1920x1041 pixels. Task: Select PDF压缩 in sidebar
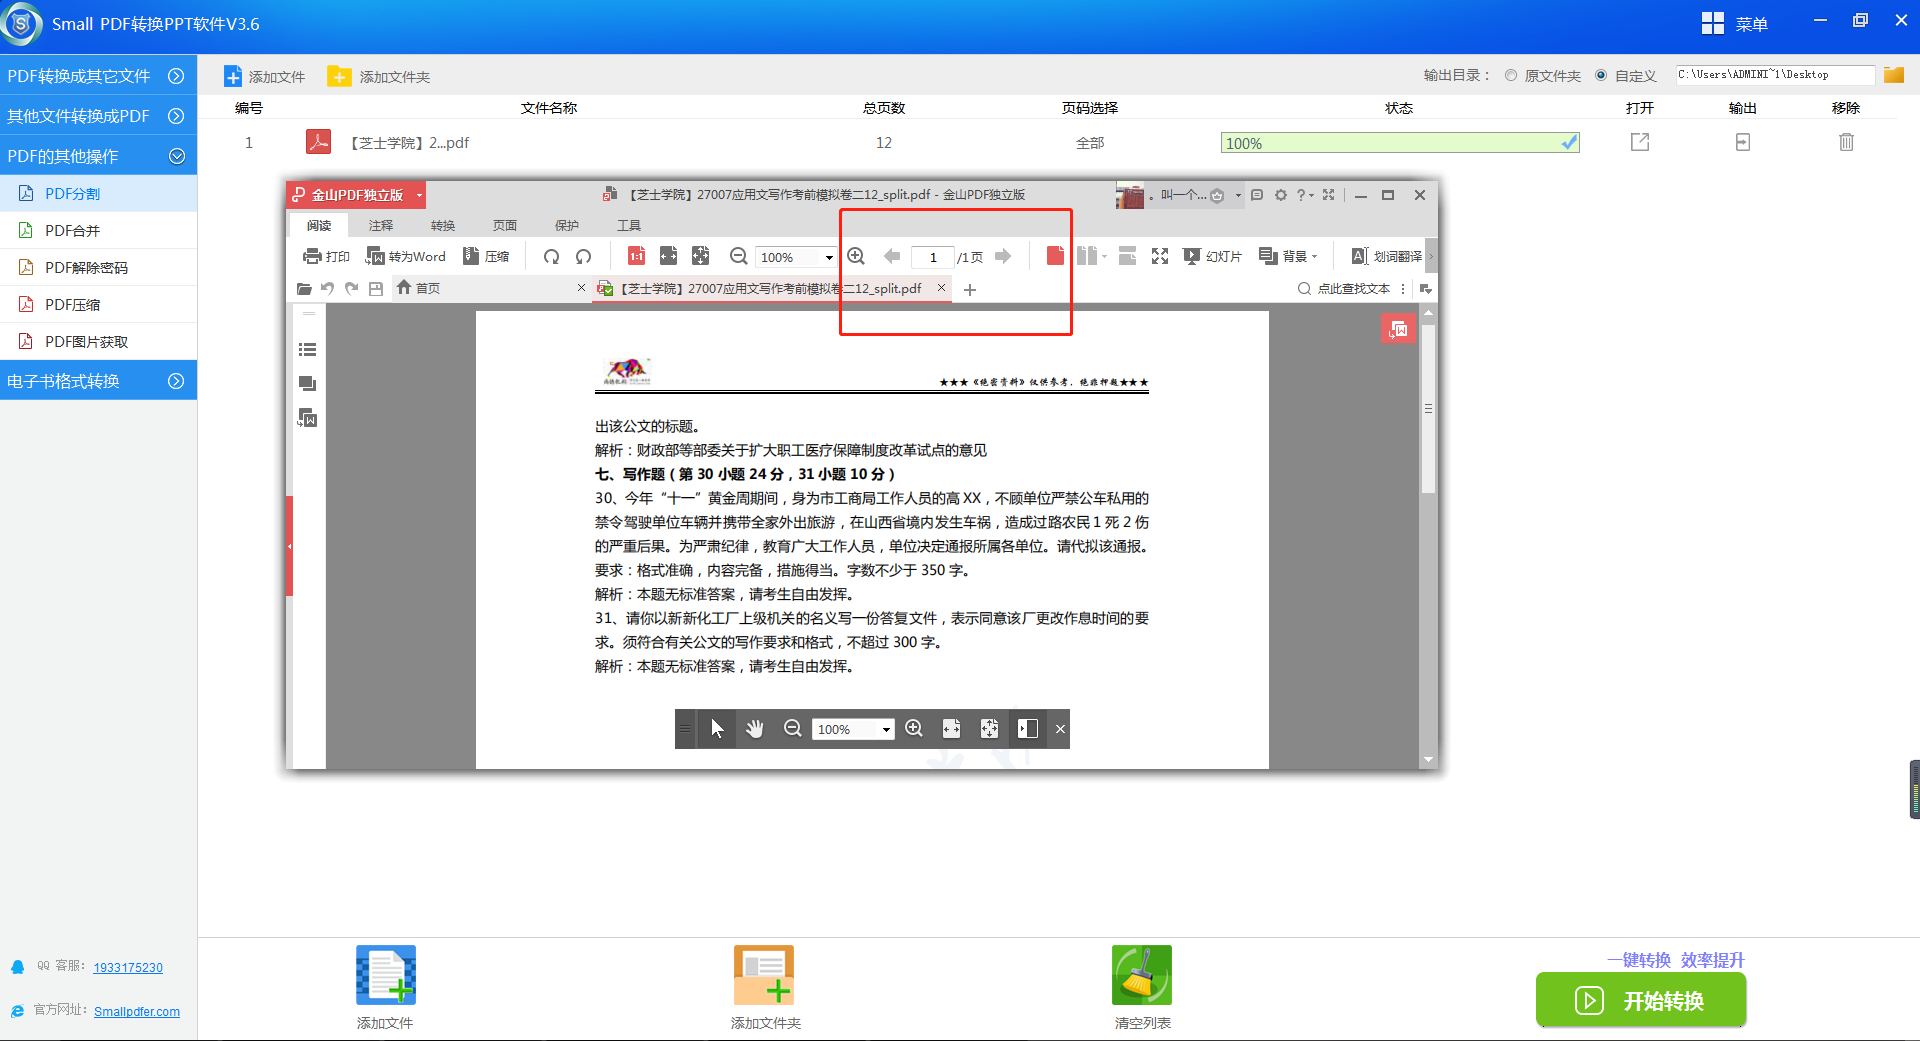98,305
